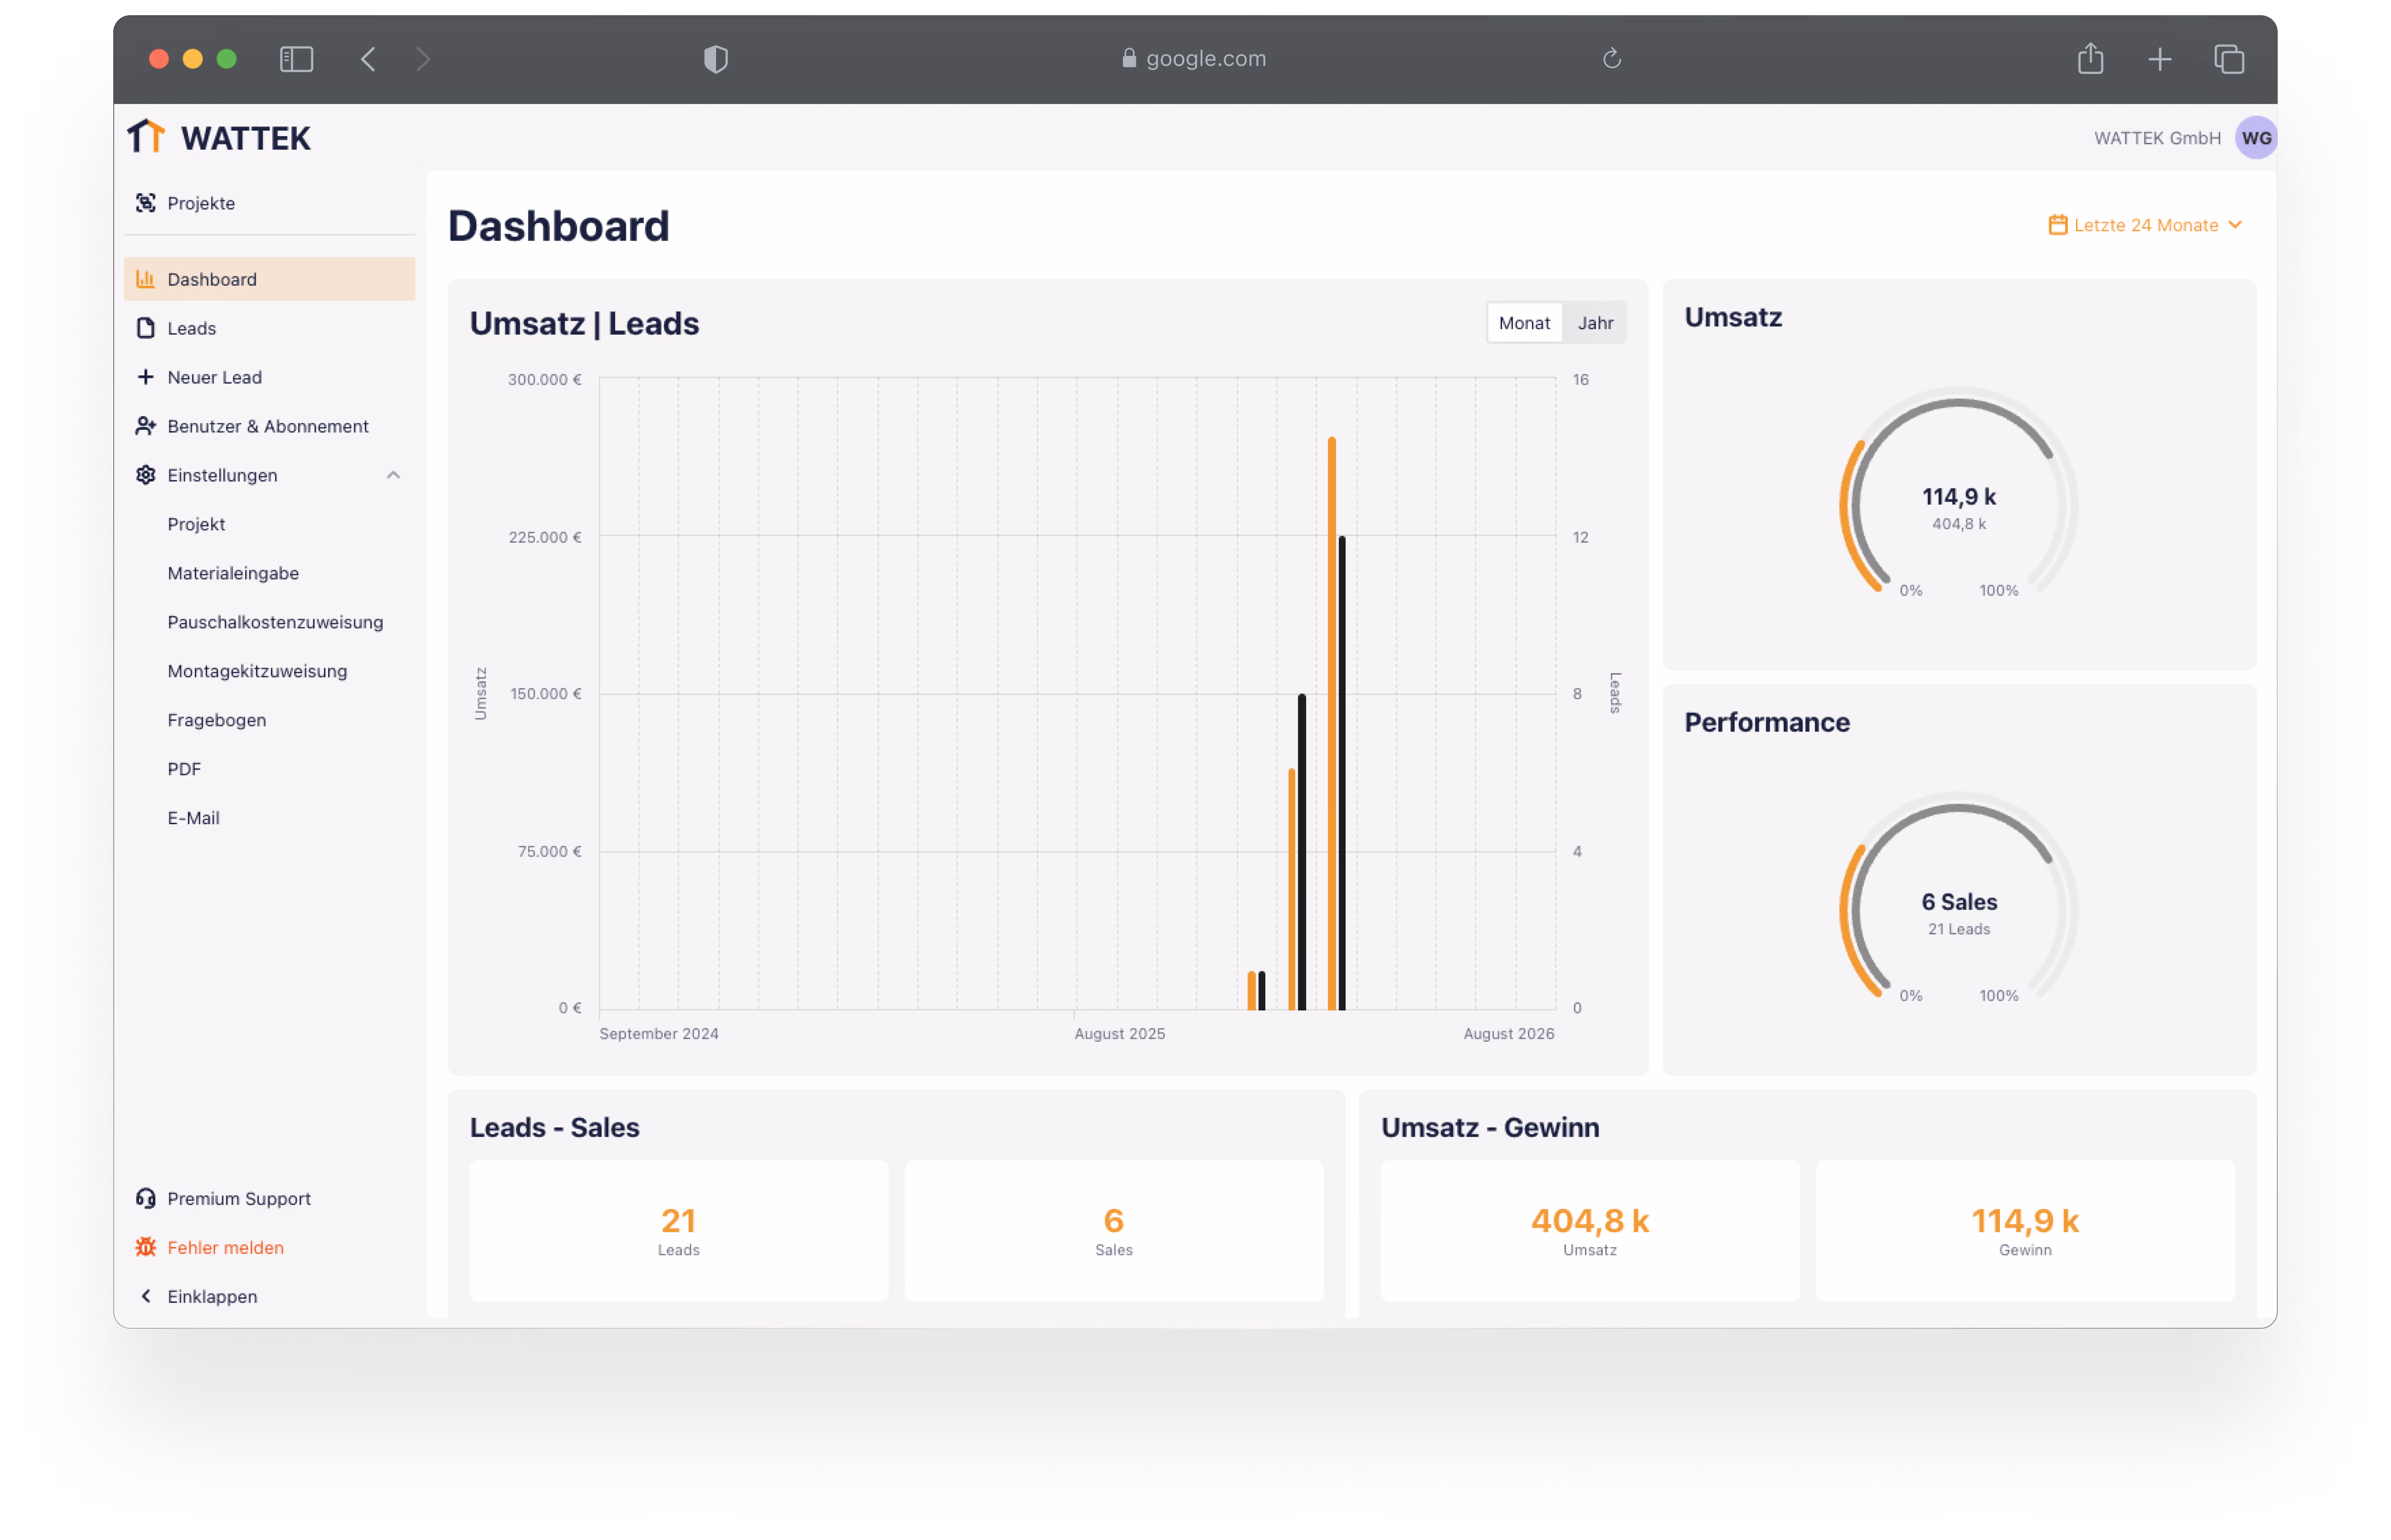Viewport: 2391px width, 1540px height.
Task: Open a new tab with the plus icon
Action: click(2160, 59)
